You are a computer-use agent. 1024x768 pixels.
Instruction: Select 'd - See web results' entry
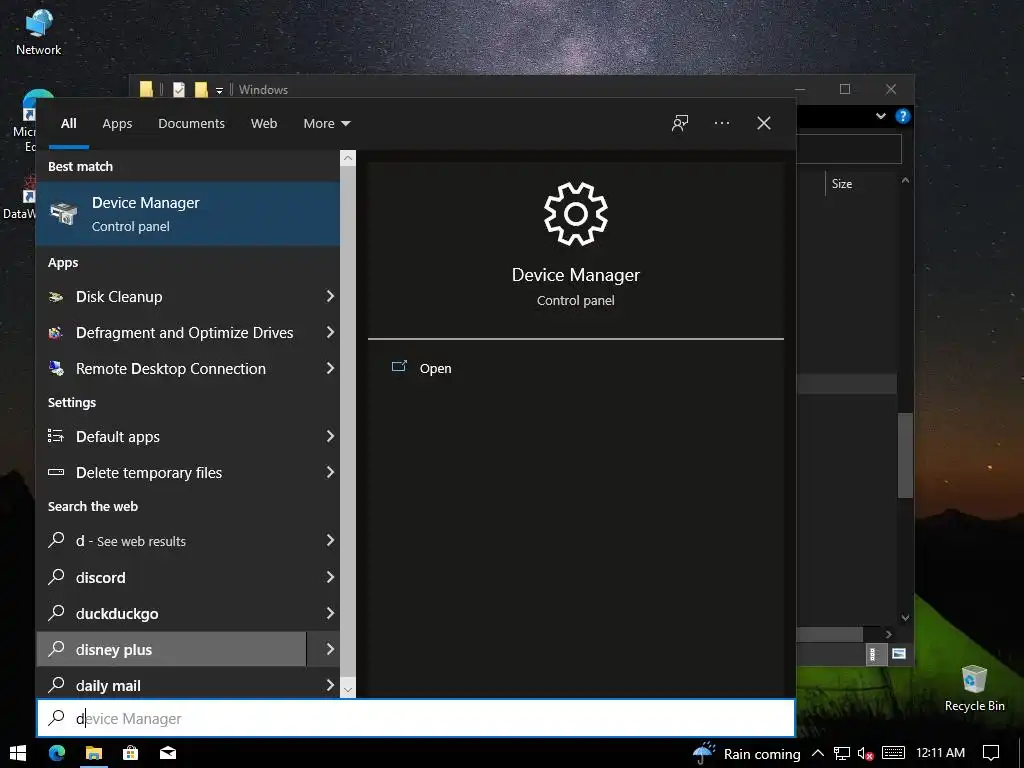(170, 541)
